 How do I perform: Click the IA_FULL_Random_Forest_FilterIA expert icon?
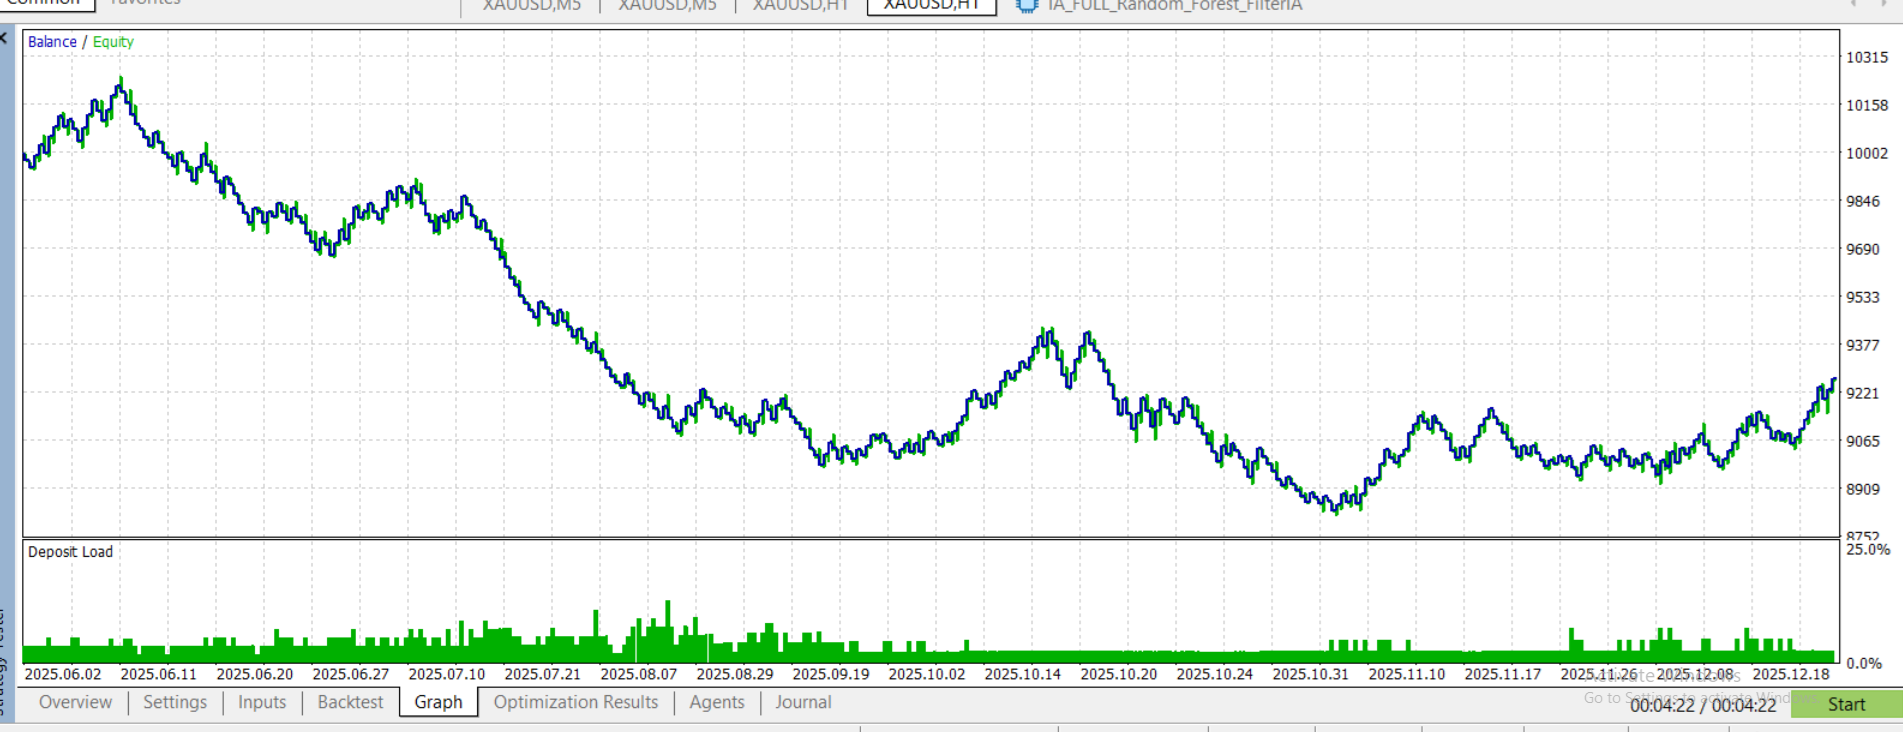click(x=1026, y=6)
